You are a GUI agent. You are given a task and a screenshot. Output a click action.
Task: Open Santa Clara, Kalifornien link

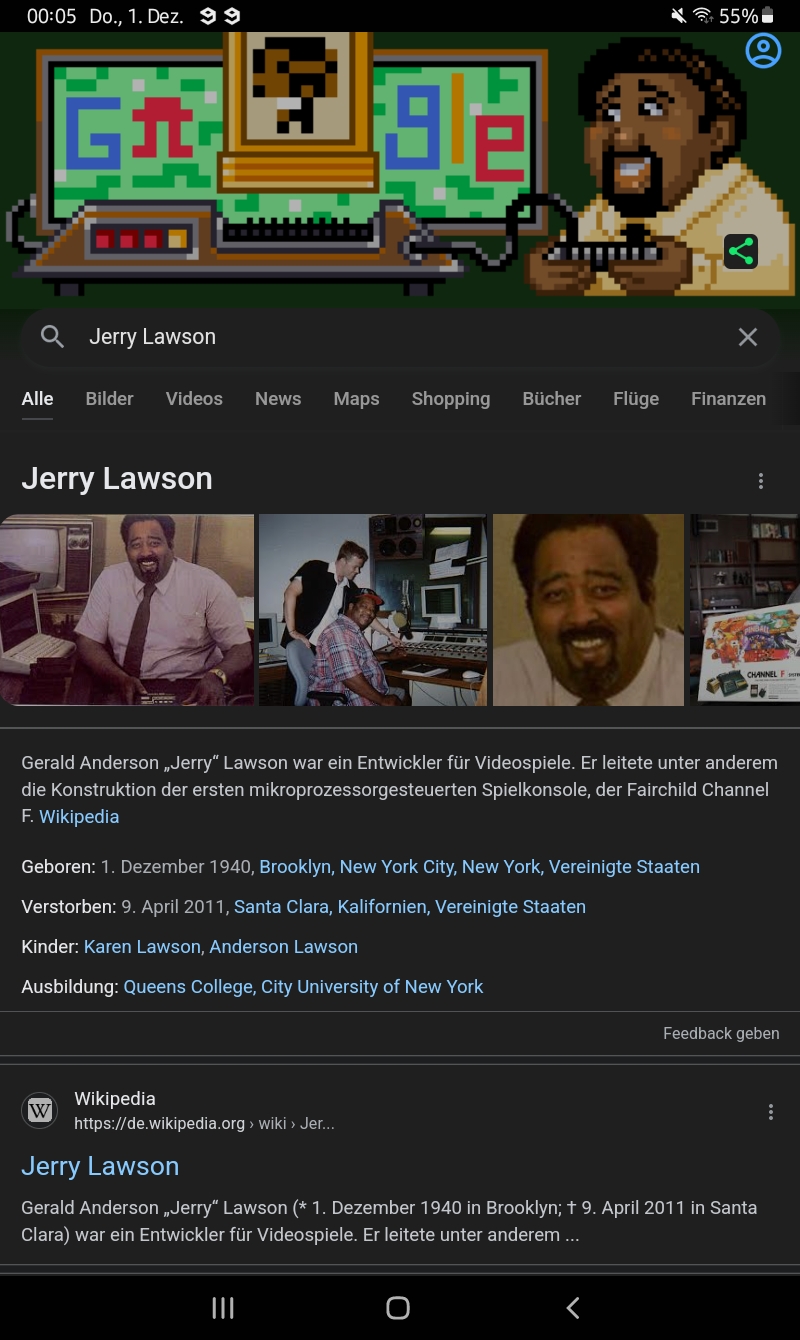point(410,907)
